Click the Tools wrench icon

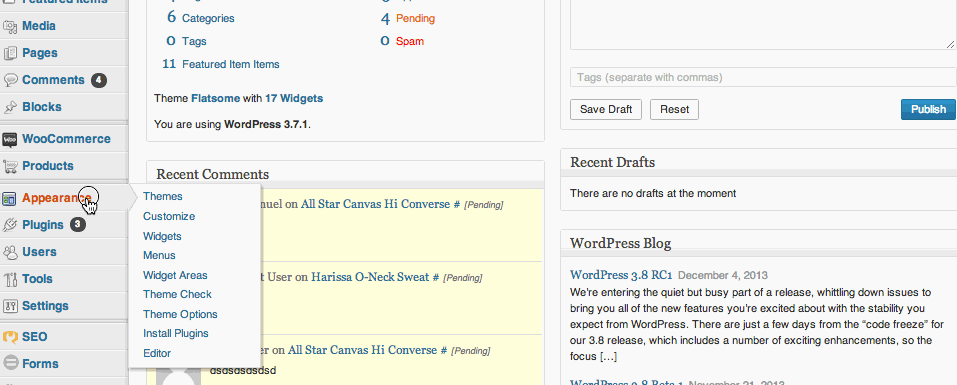(x=10, y=279)
